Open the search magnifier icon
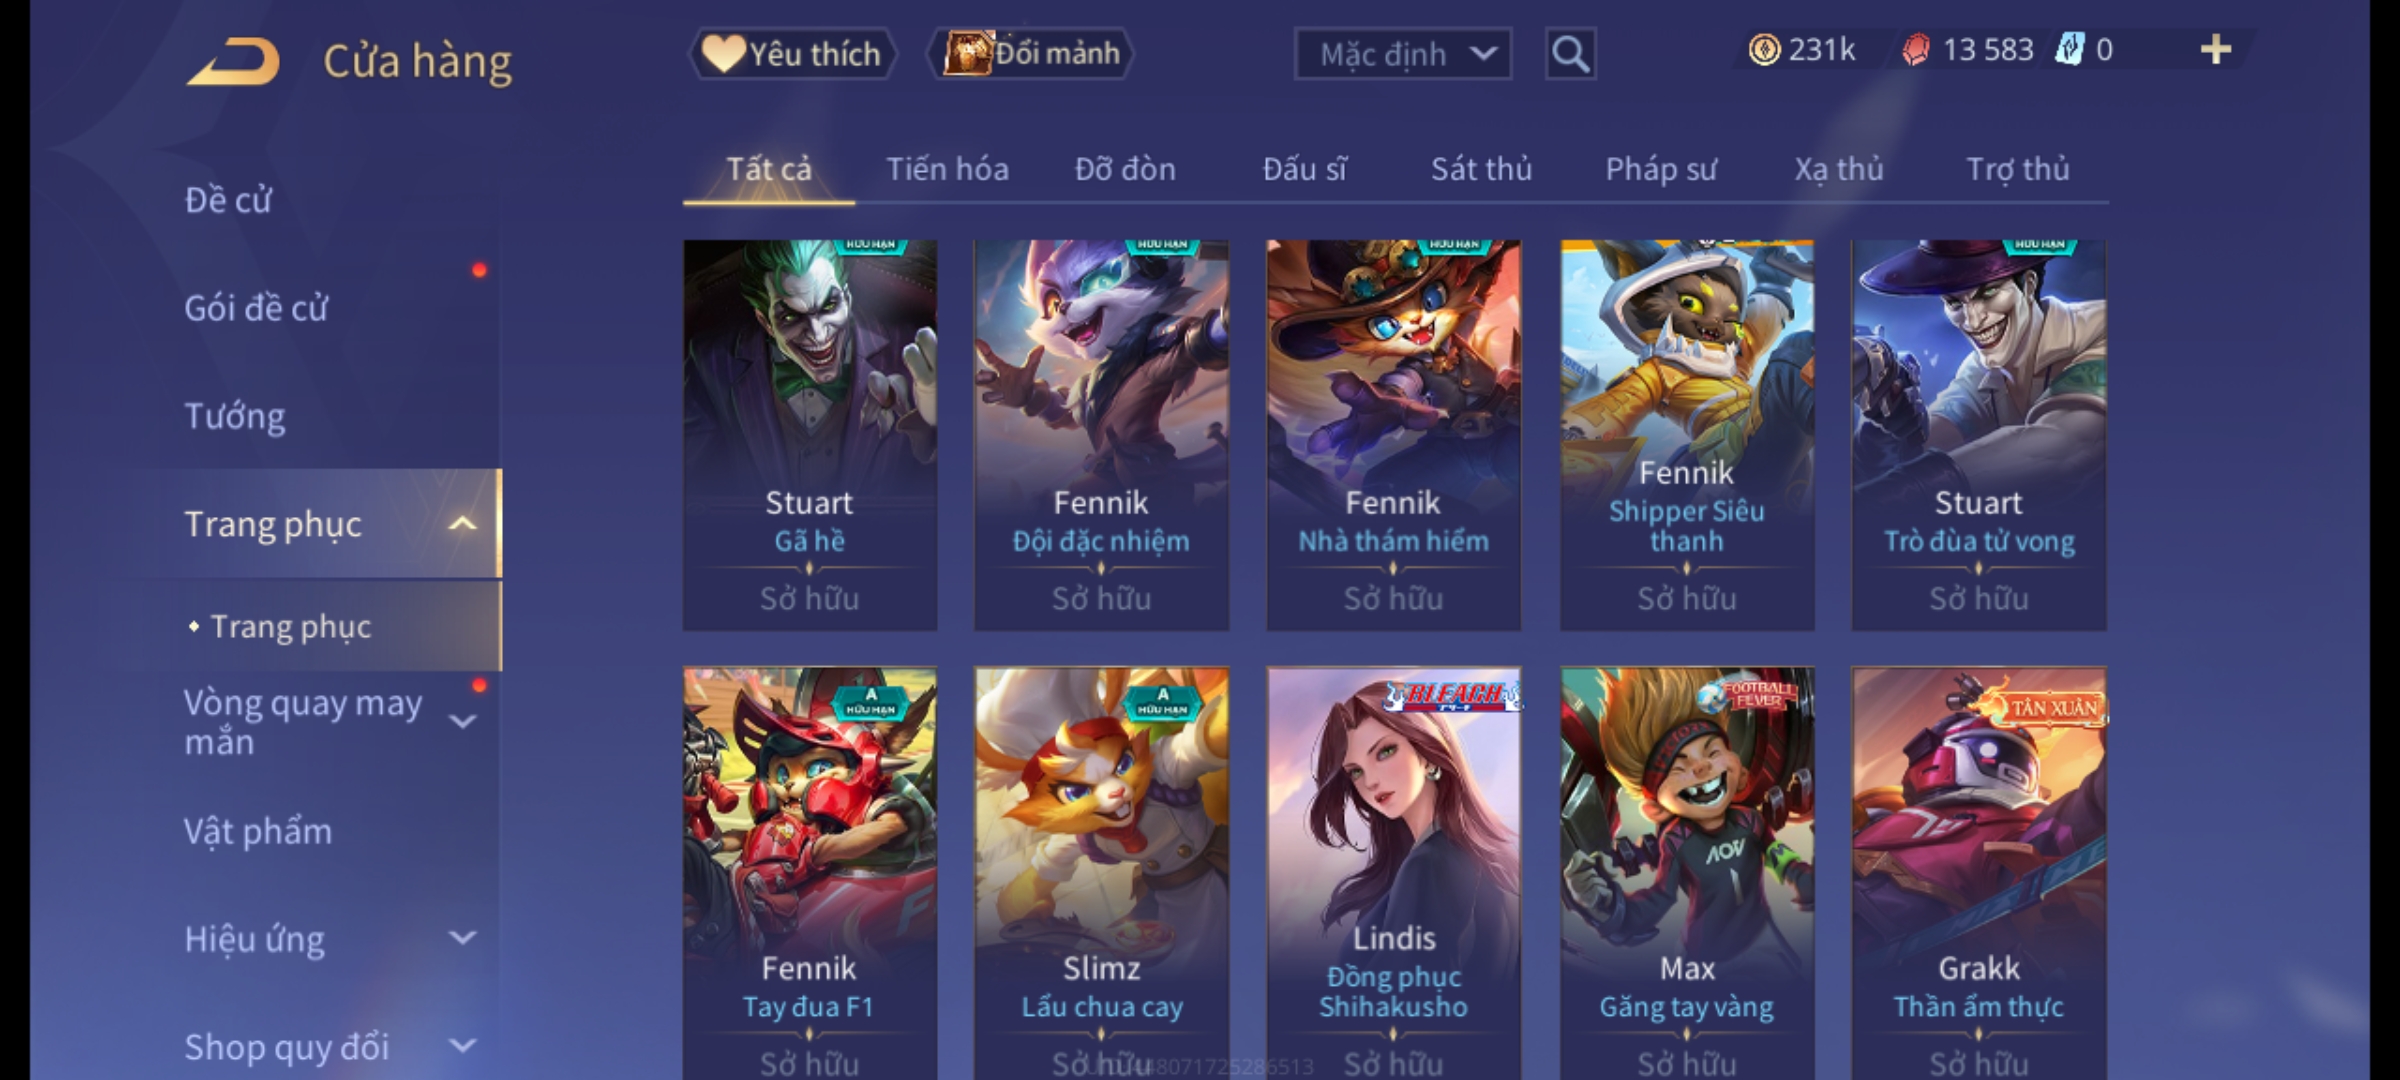2400x1080 pixels. tap(1570, 54)
